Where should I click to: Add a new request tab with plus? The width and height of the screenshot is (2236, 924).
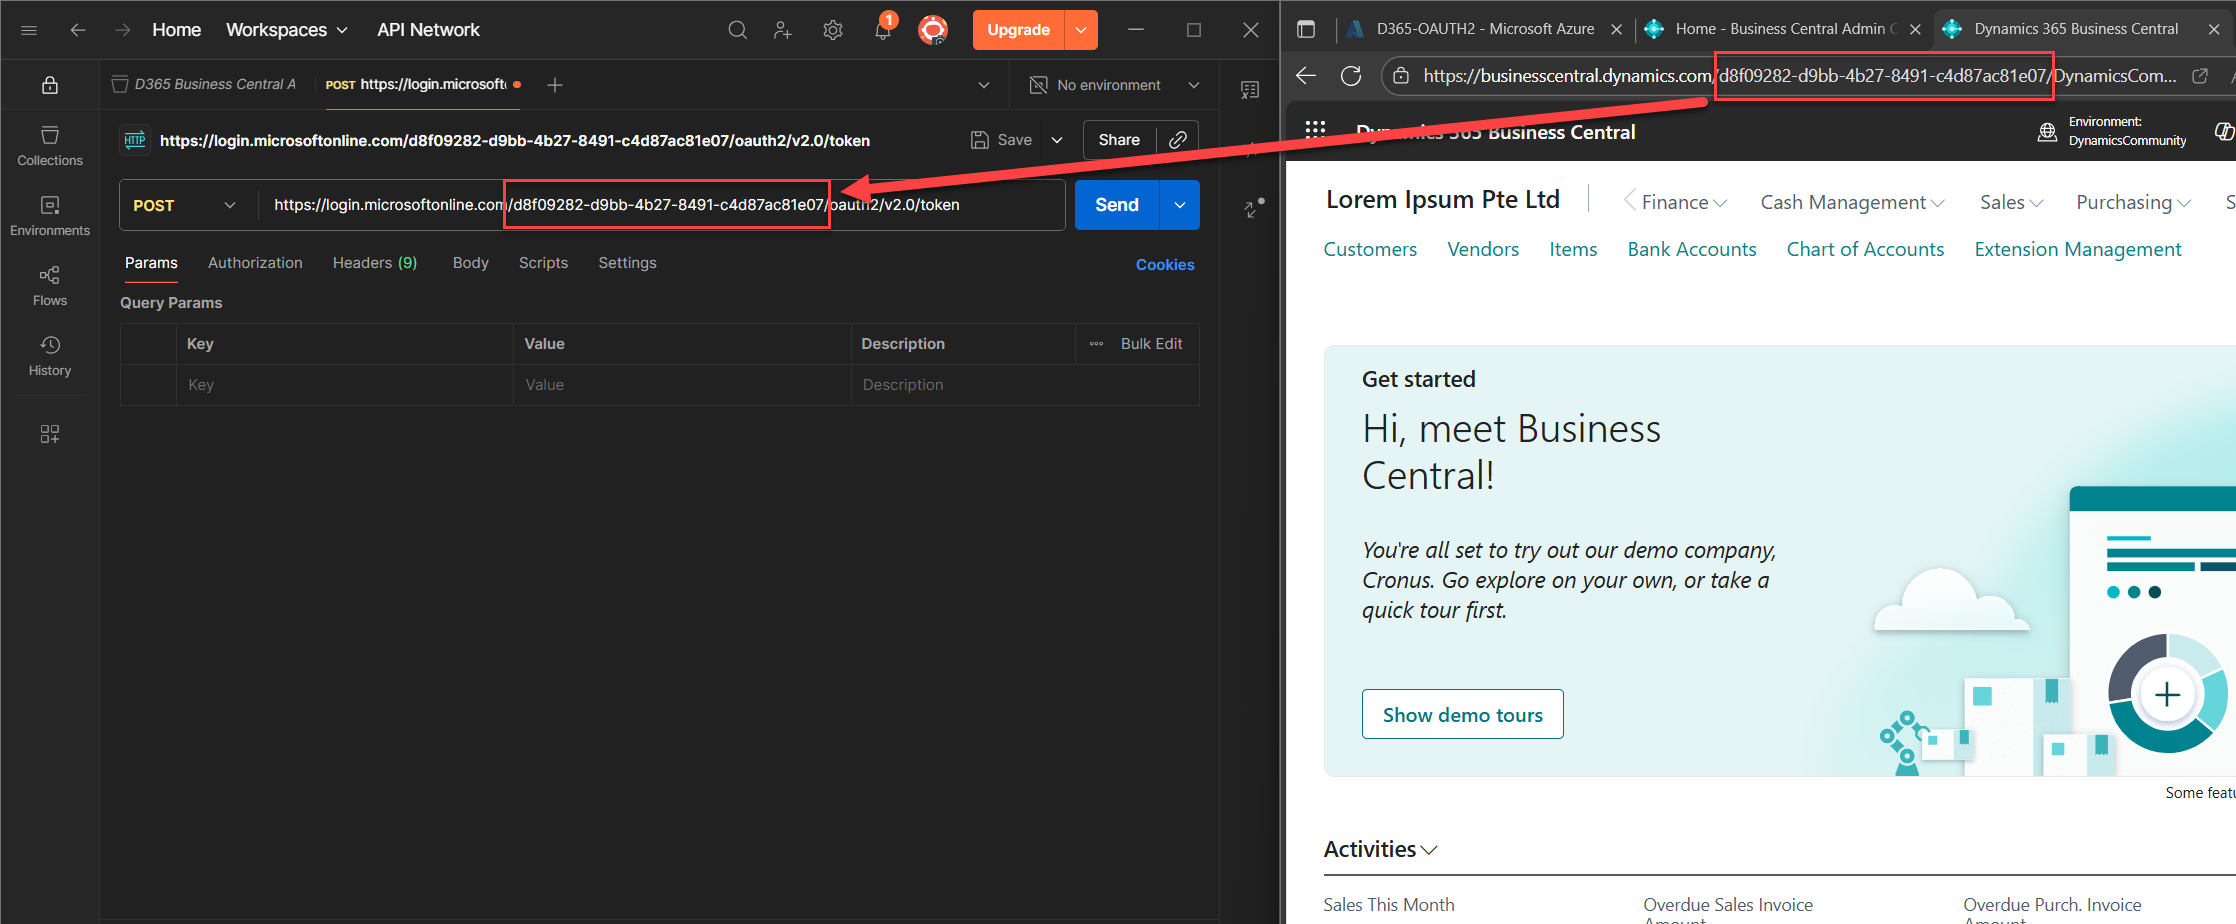click(555, 85)
